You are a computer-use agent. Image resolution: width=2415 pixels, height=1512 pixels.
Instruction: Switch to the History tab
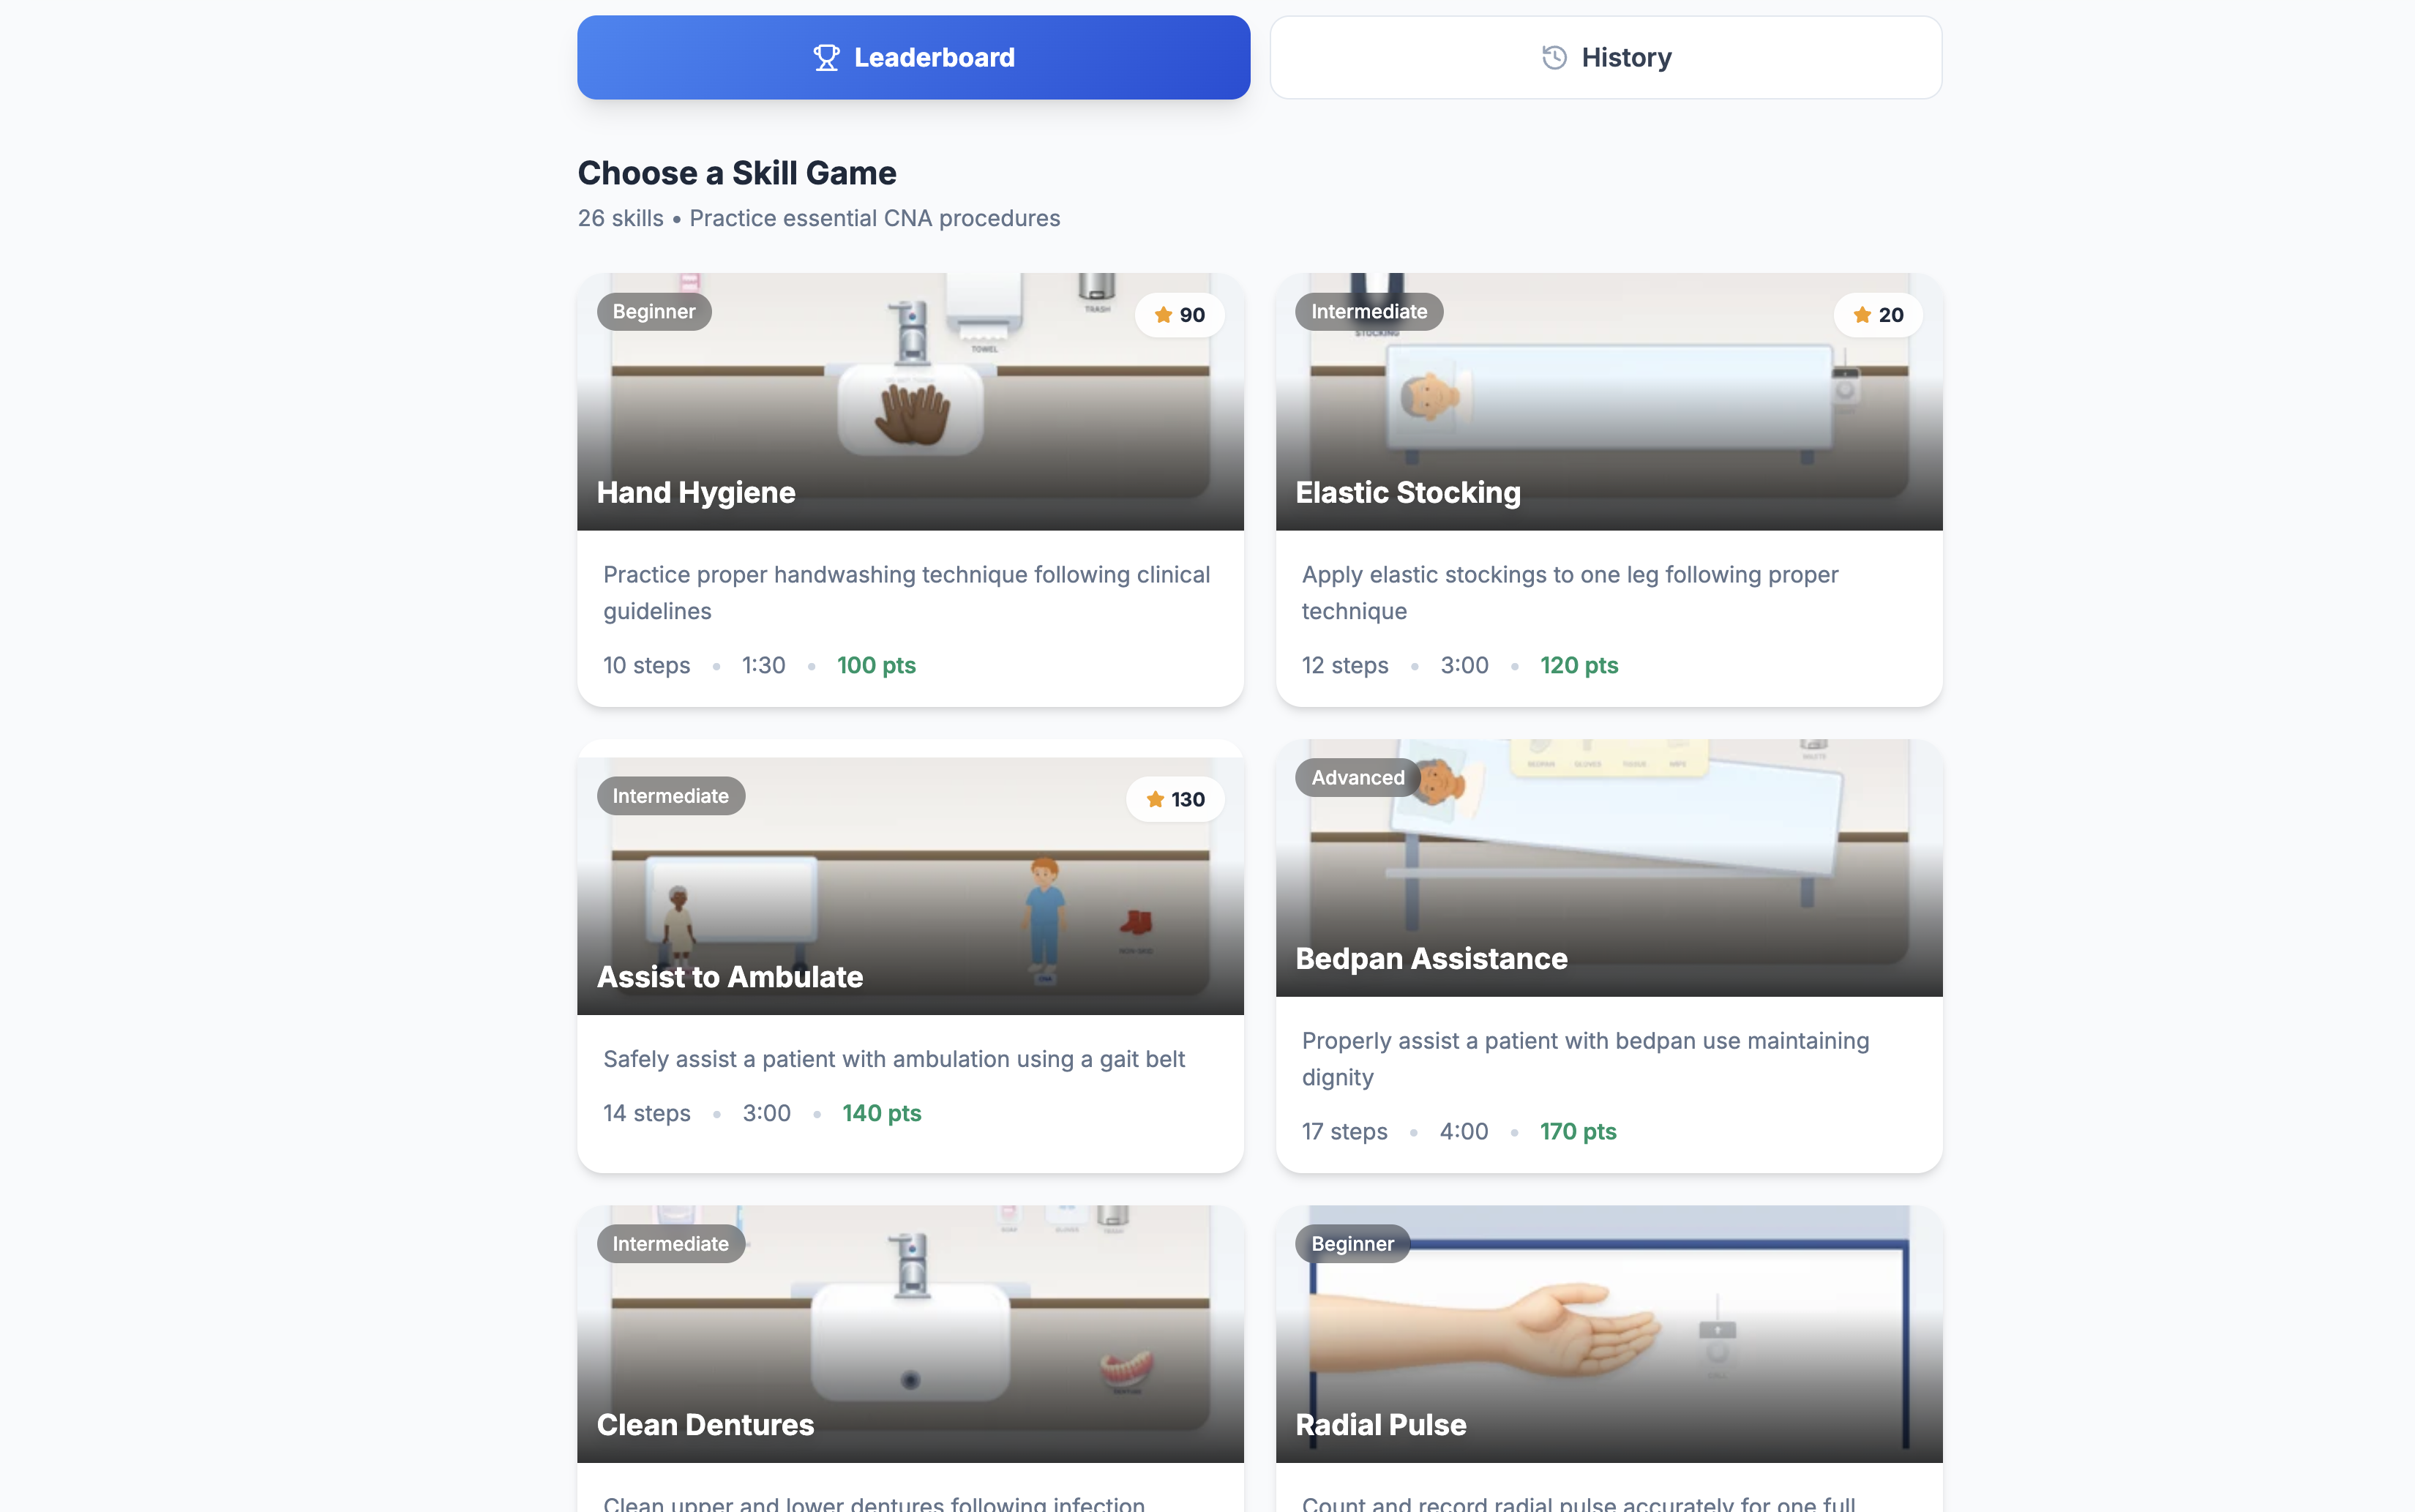1605,58
